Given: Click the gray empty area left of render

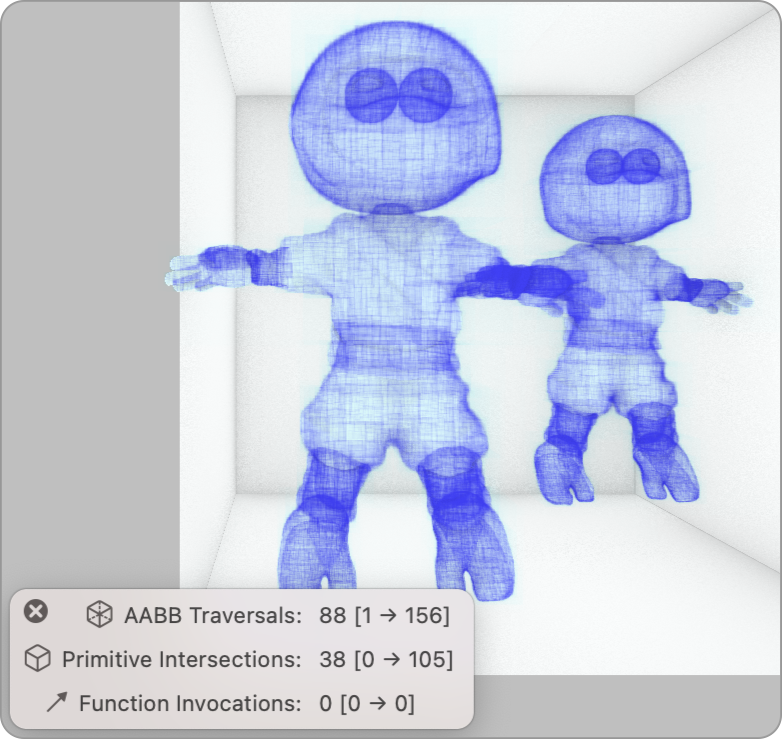Looking at the screenshot, I should (x=90, y=300).
